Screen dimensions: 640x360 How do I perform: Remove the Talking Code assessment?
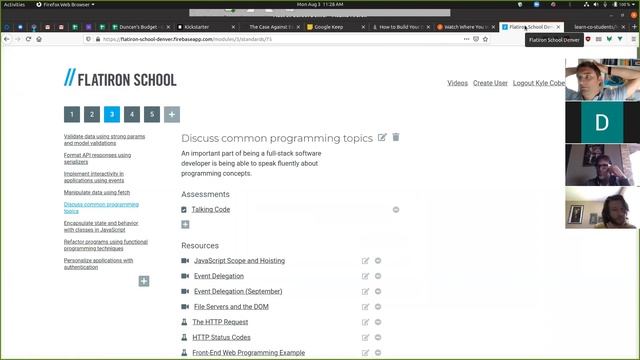(x=396, y=209)
